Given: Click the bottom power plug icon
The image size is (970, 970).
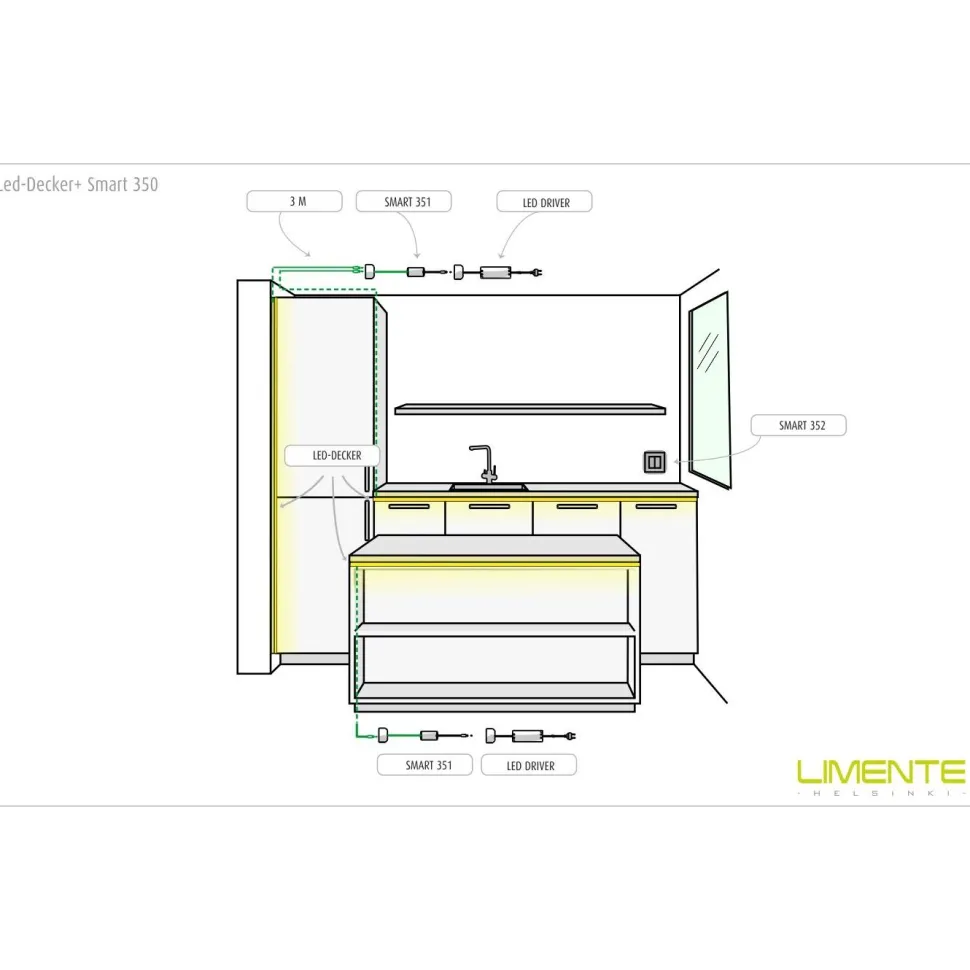Looking at the screenshot, I should (571, 736).
